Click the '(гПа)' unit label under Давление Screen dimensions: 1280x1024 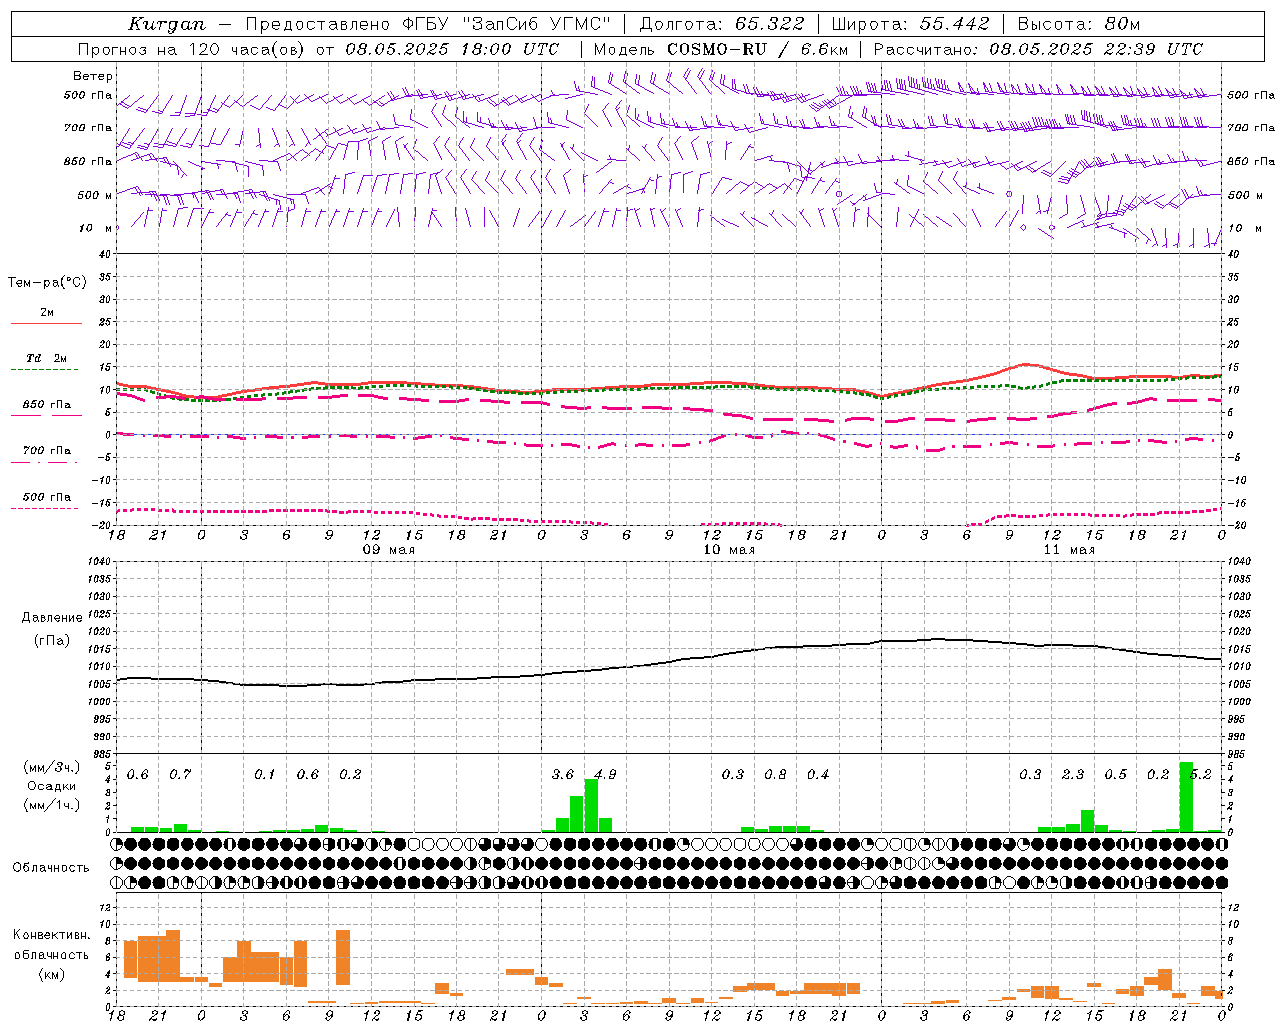(52, 641)
